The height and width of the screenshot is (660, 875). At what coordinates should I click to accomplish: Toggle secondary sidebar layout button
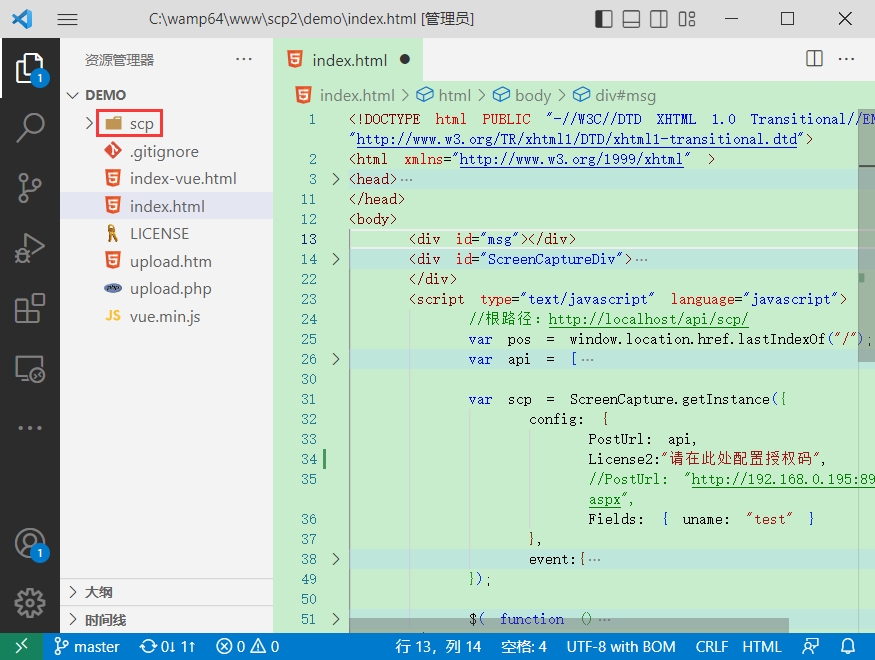(x=658, y=19)
